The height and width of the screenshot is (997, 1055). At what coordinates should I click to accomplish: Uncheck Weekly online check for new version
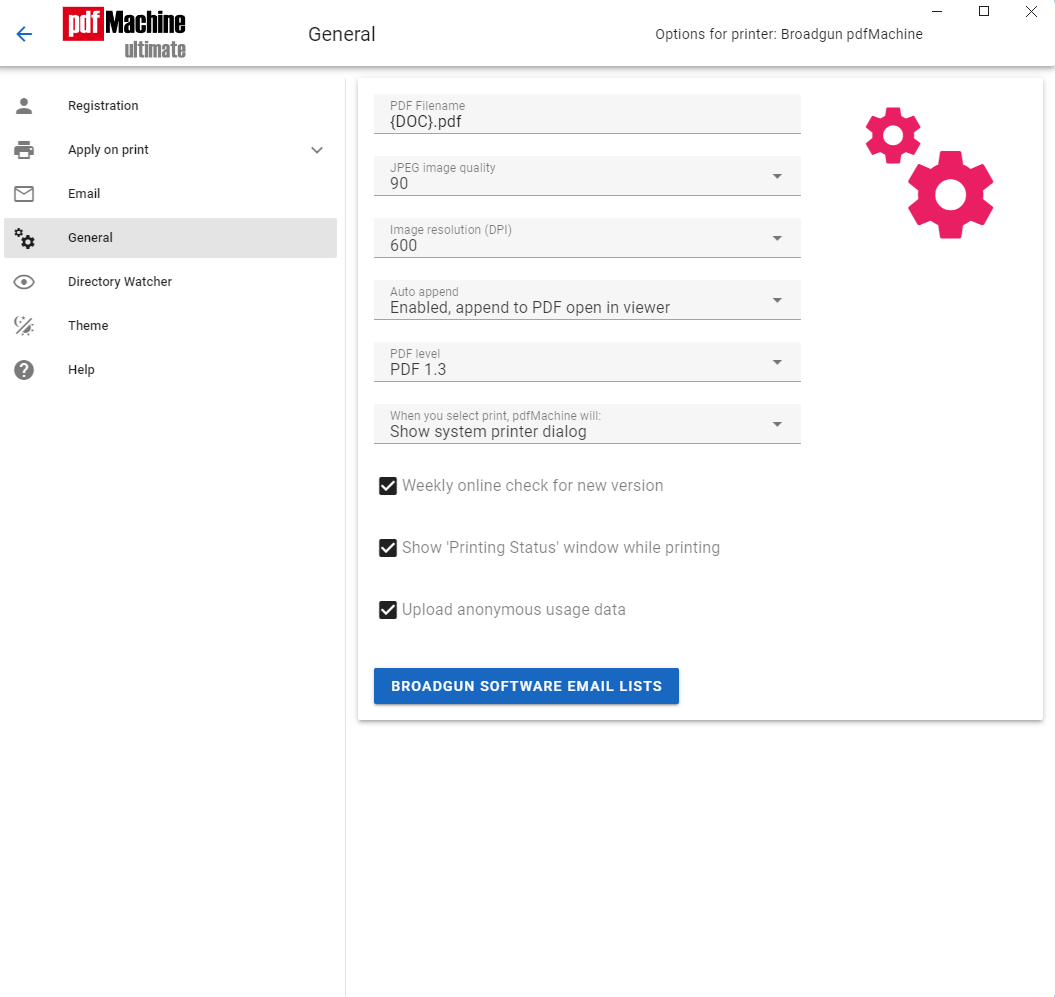pyautogui.click(x=388, y=486)
